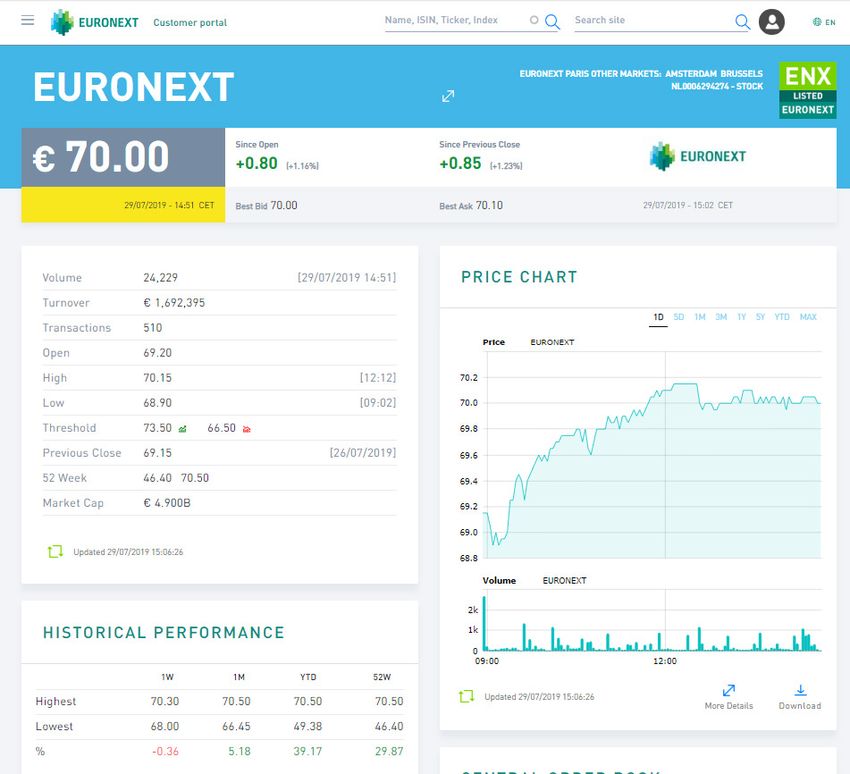Screen dimensions: 850x774
Task: Open the user account avatar
Action: tap(771, 22)
